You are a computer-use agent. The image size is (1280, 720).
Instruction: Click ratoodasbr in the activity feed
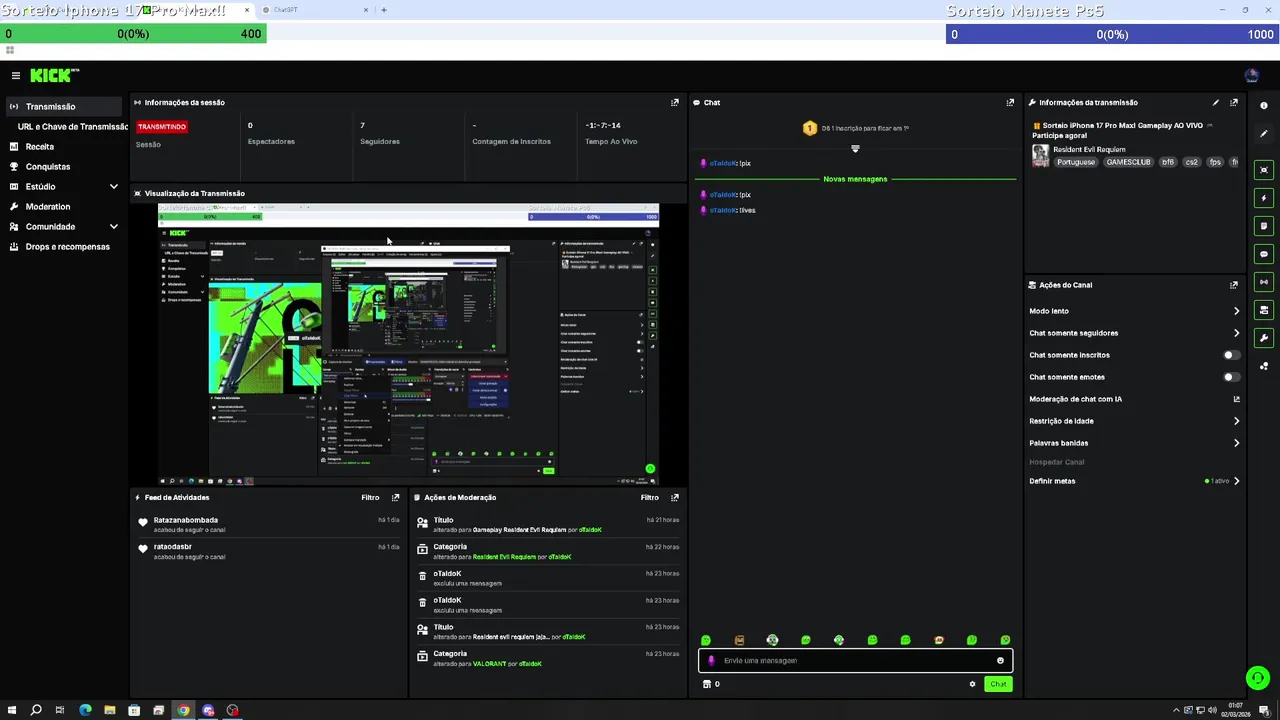[x=172, y=547]
